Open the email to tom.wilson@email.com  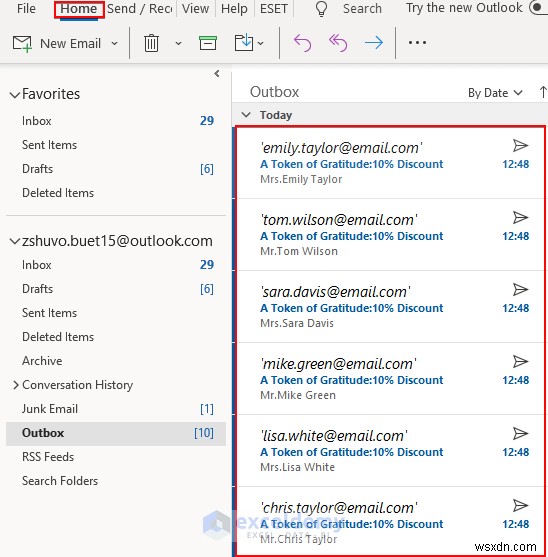390,235
